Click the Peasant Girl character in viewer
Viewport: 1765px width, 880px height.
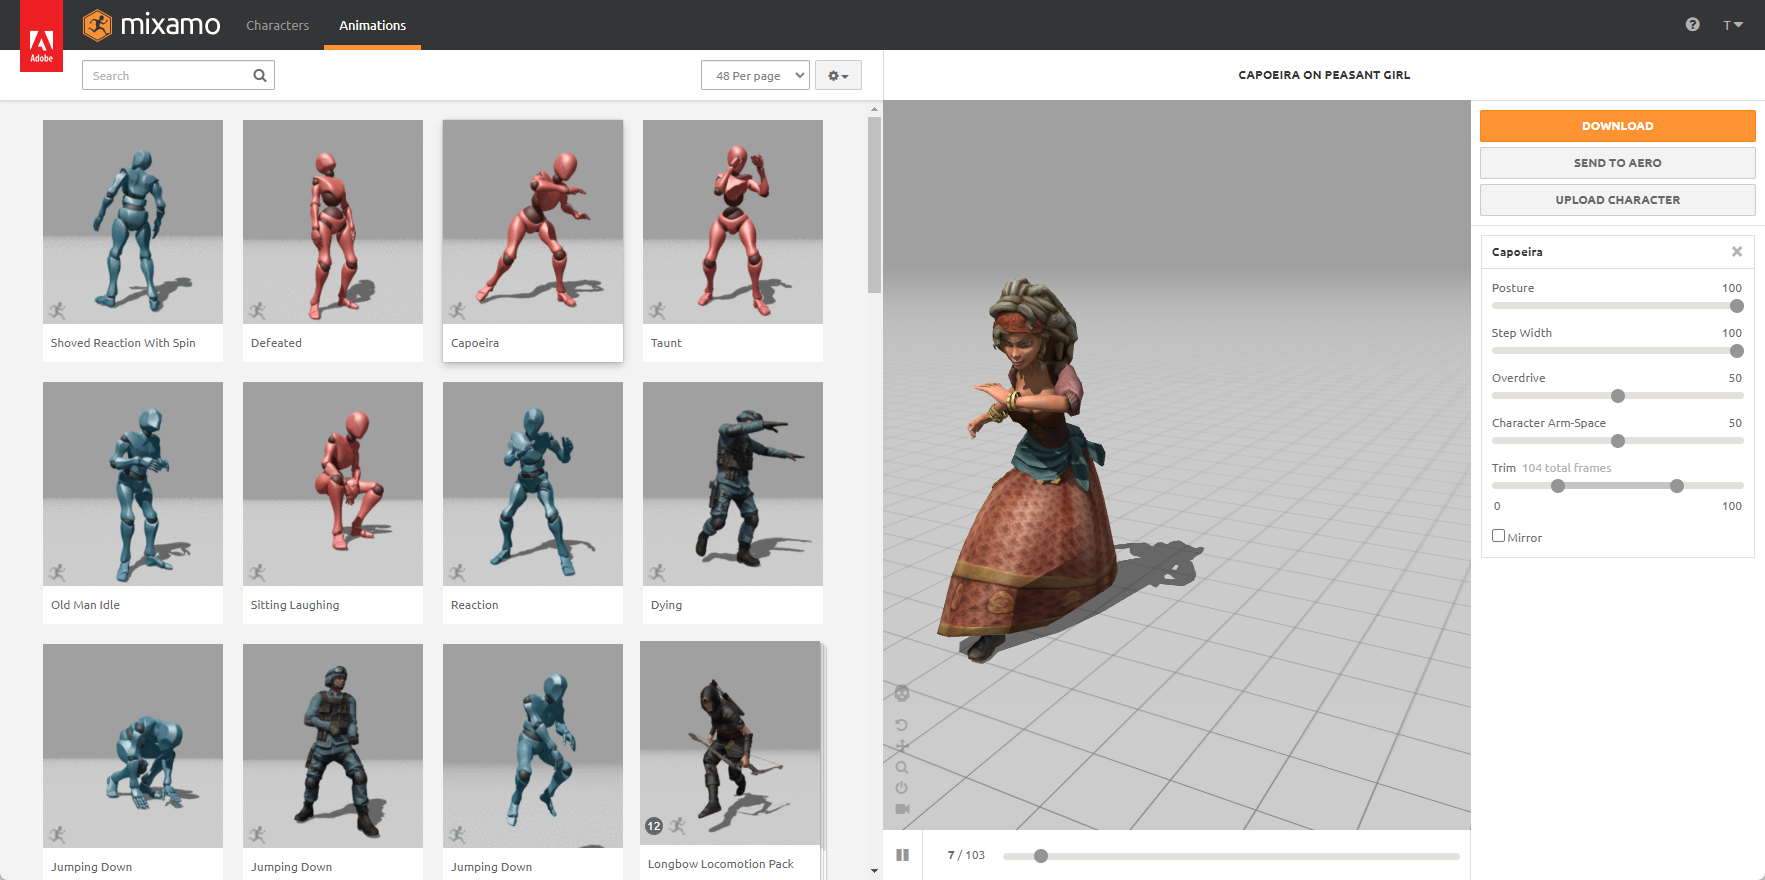coord(1030,470)
